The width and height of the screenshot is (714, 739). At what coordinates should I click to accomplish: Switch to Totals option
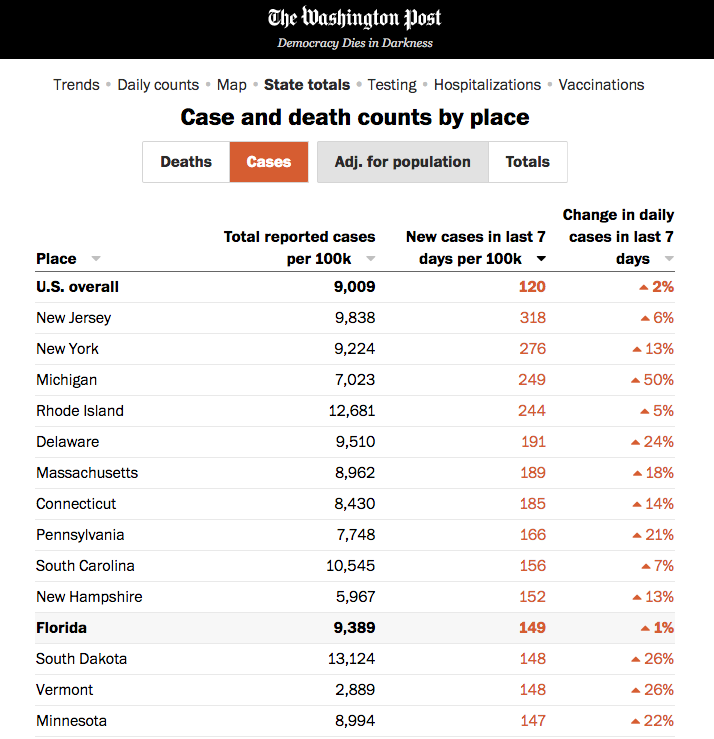tap(527, 162)
